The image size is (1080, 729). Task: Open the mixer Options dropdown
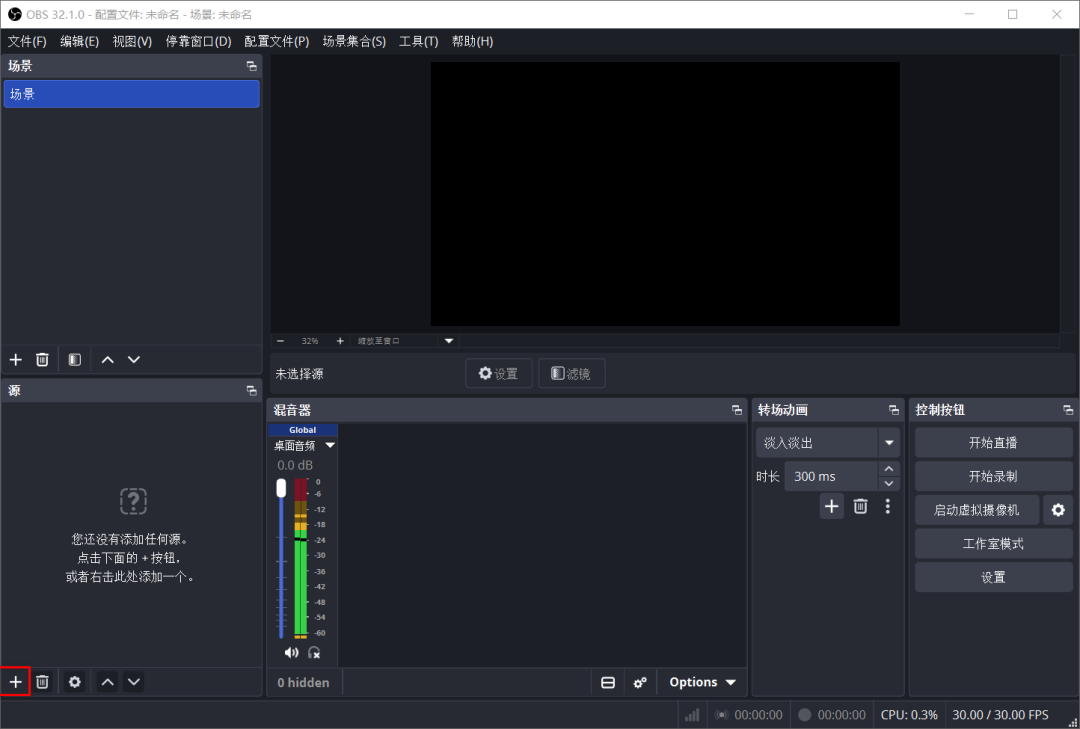click(x=702, y=682)
